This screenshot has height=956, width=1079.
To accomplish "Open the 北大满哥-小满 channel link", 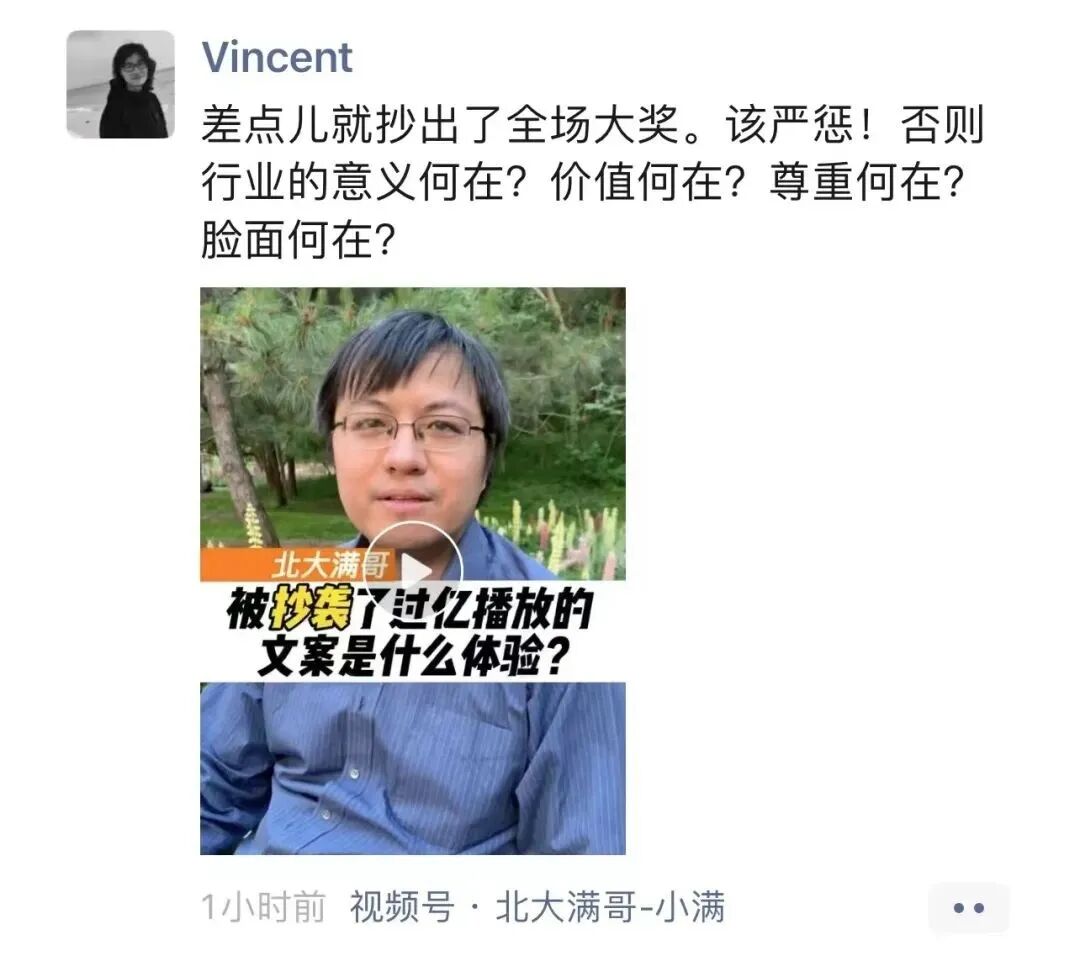I will pyautogui.click(x=610, y=906).
